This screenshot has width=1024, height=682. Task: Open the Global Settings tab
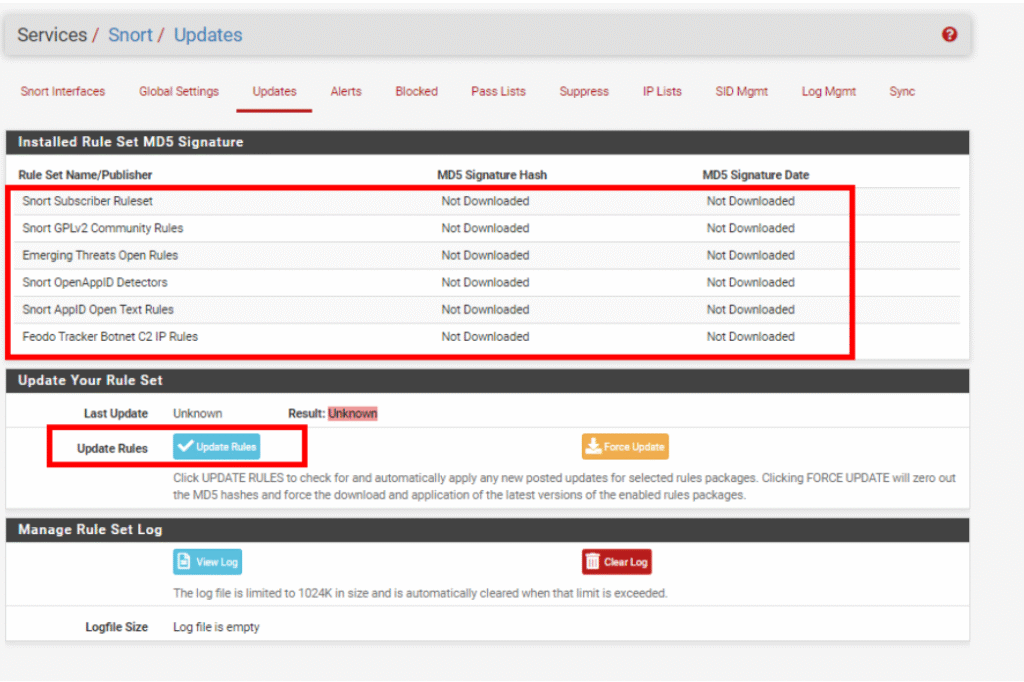tap(178, 91)
